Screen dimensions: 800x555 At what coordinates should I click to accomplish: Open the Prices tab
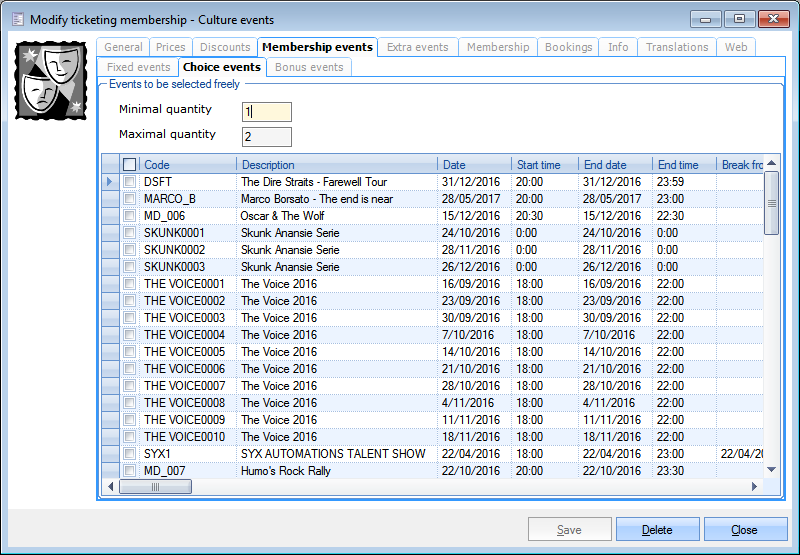click(x=171, y=47)
